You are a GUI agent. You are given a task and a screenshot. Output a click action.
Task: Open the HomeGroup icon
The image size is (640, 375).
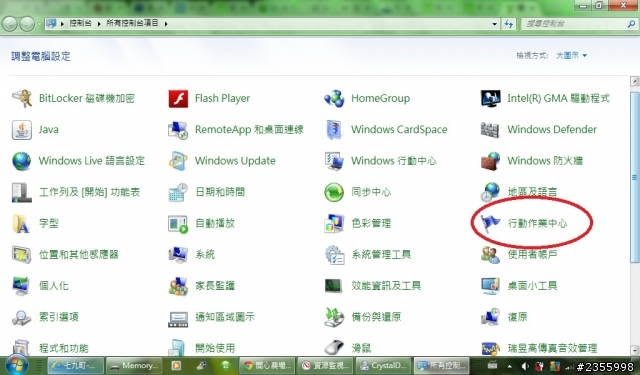coord(334,98)
